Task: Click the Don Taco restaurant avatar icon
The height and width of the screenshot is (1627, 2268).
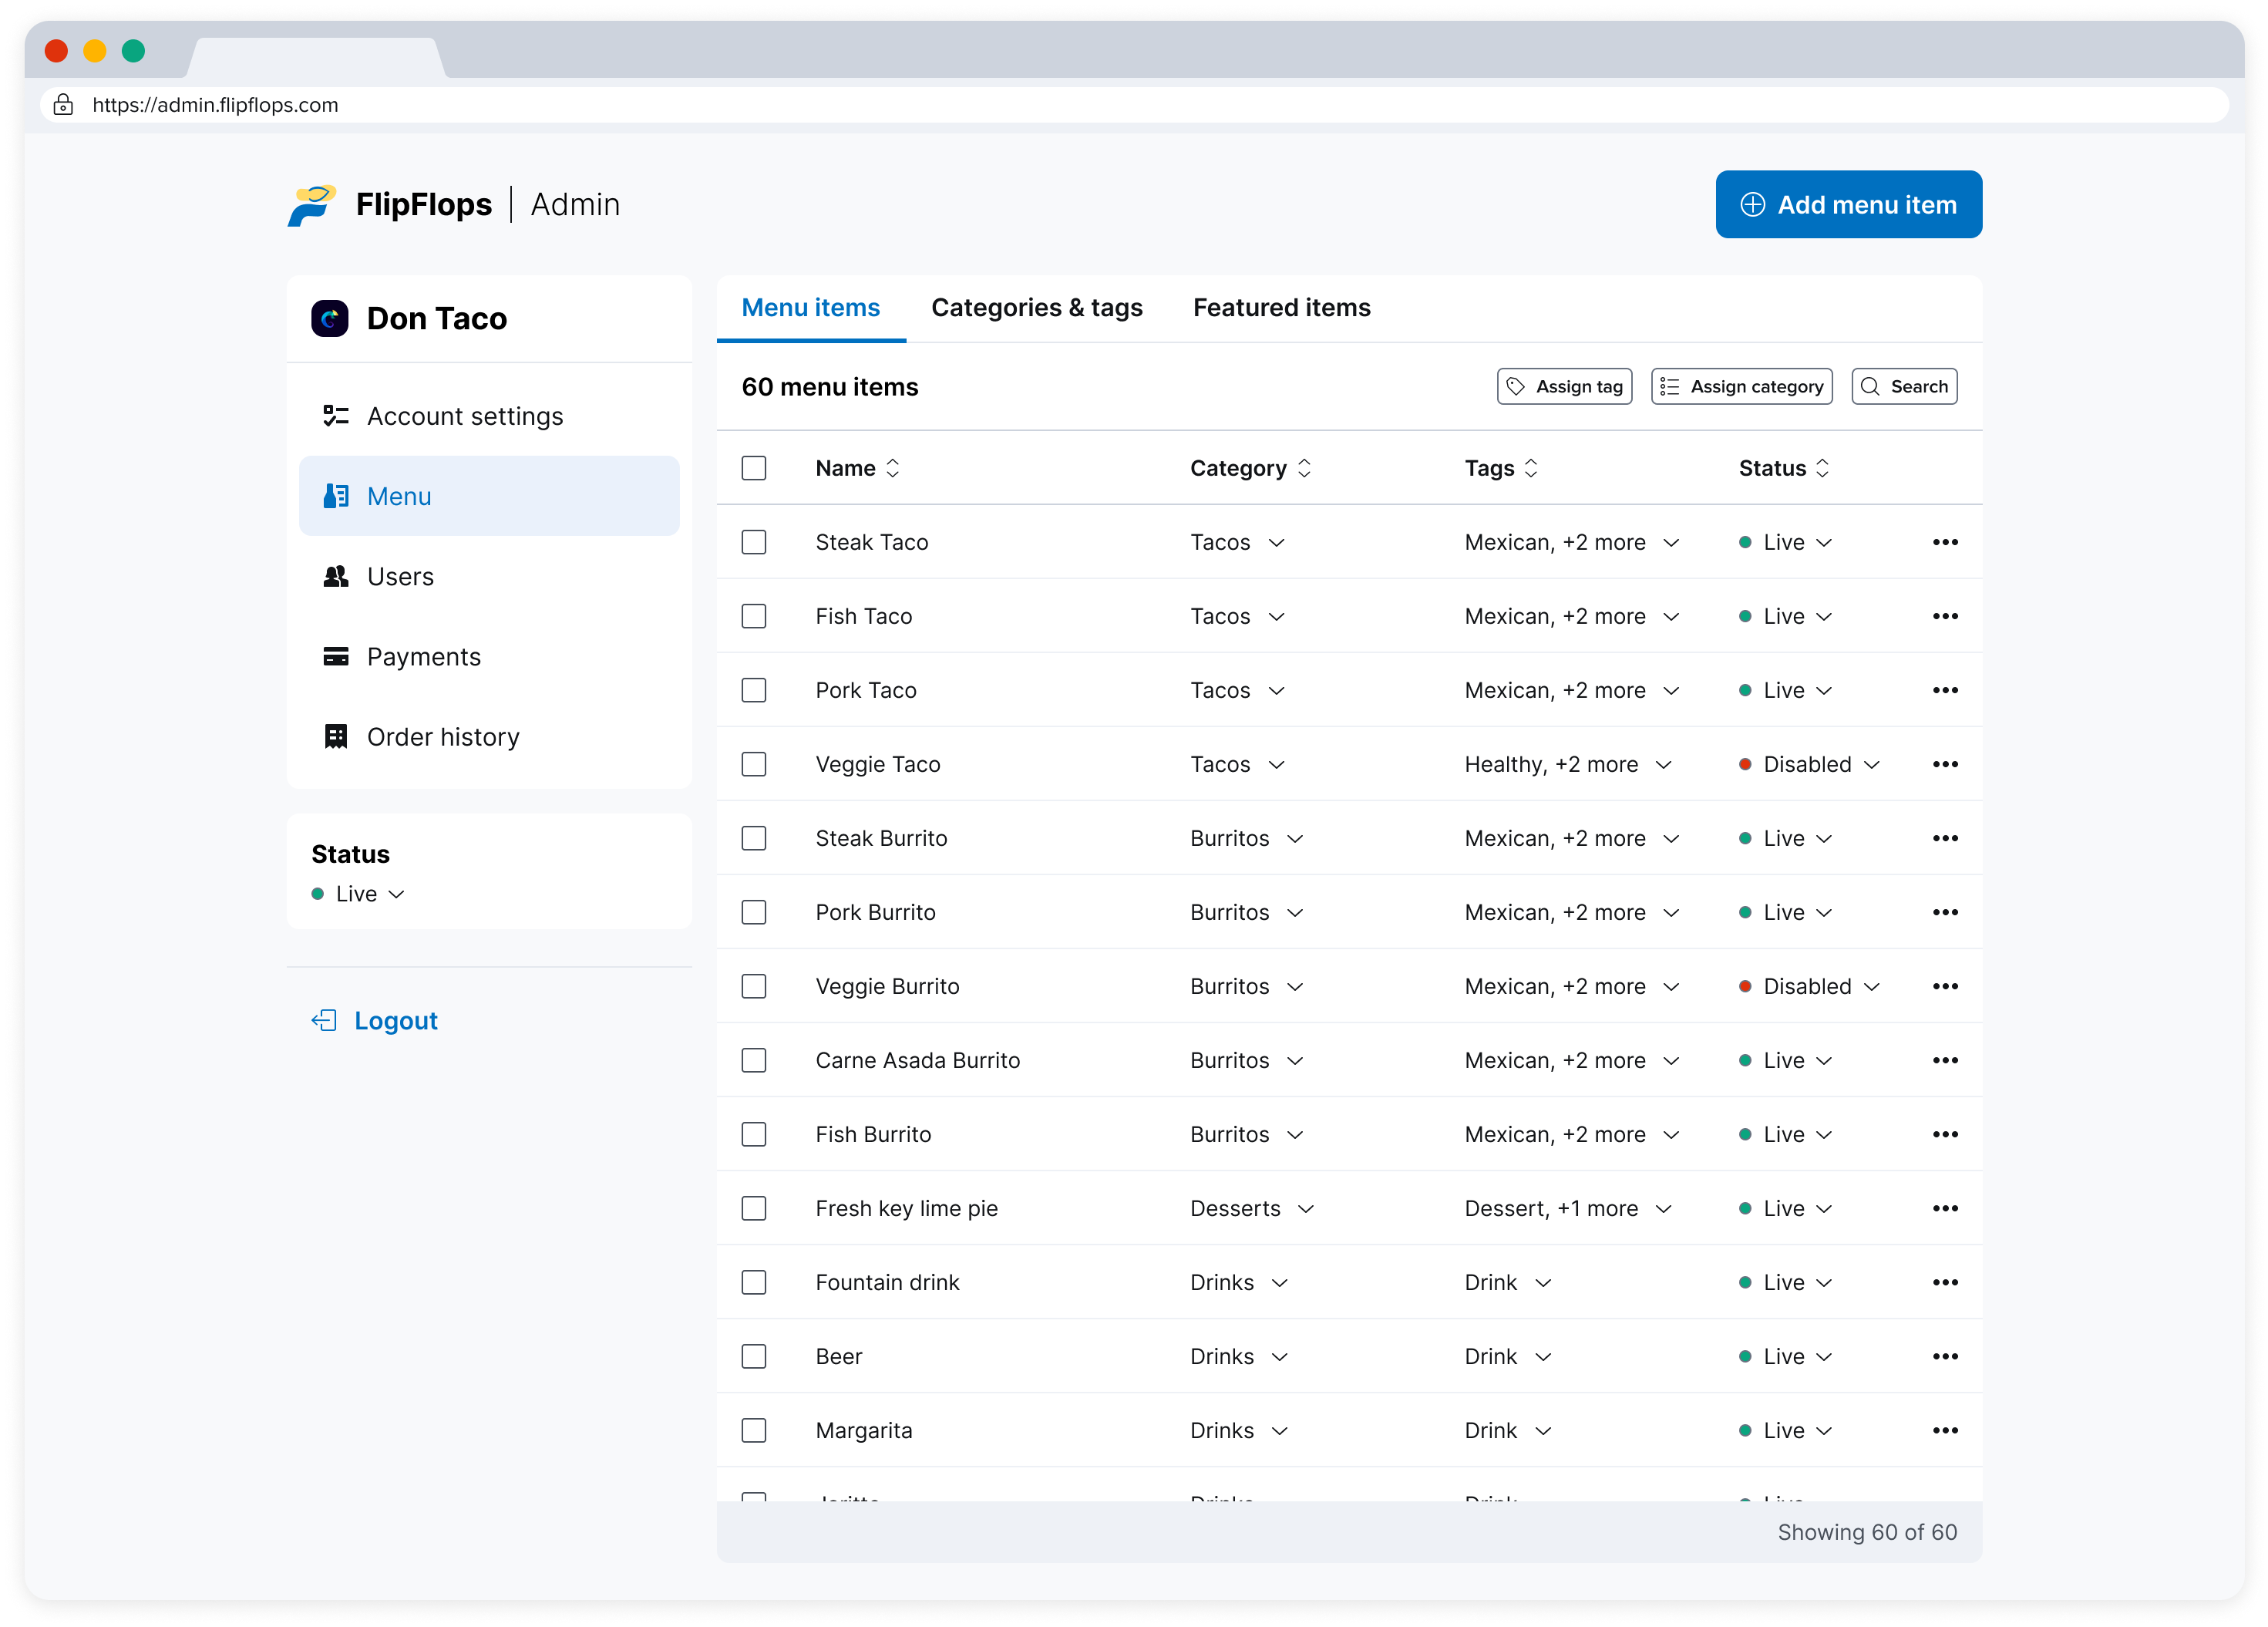Action: pyautogui.click(x=330, y=319)
